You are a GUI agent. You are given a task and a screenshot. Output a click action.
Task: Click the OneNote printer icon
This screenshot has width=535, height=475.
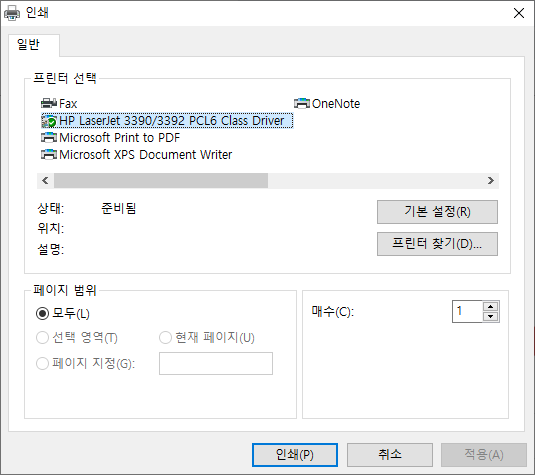pyautogui.click(x=302, y=103)
